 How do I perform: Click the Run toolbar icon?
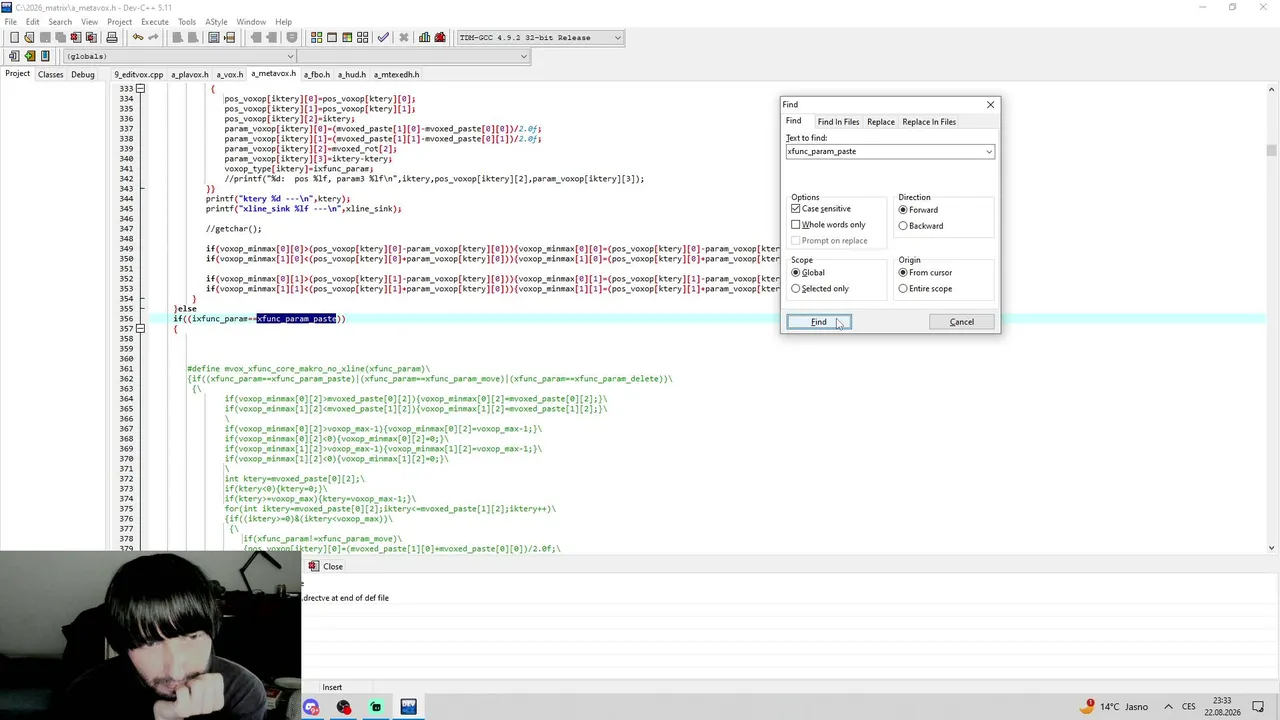click(x=332, y=37)
